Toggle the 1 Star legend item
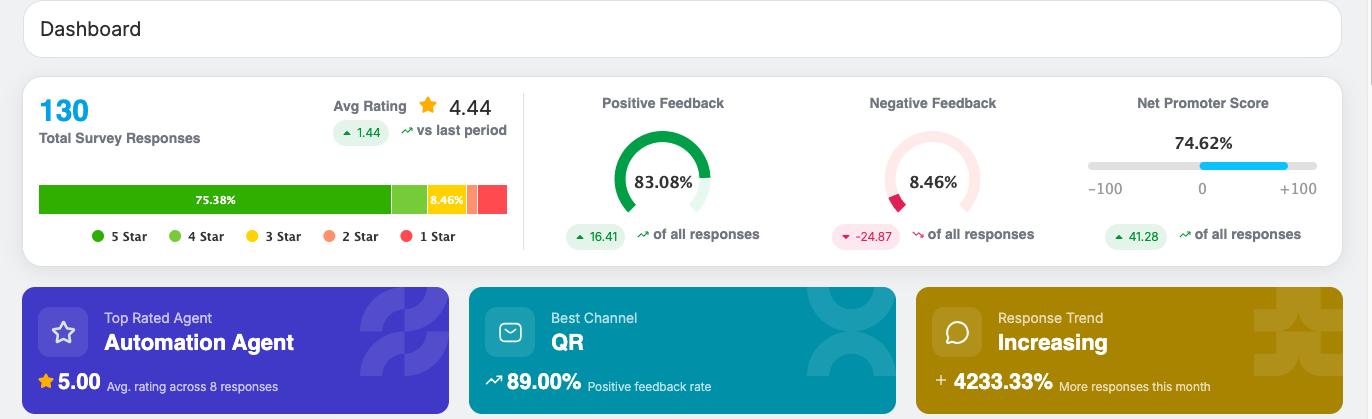This screenshot has width=1372, height=419. coord(427,237)
